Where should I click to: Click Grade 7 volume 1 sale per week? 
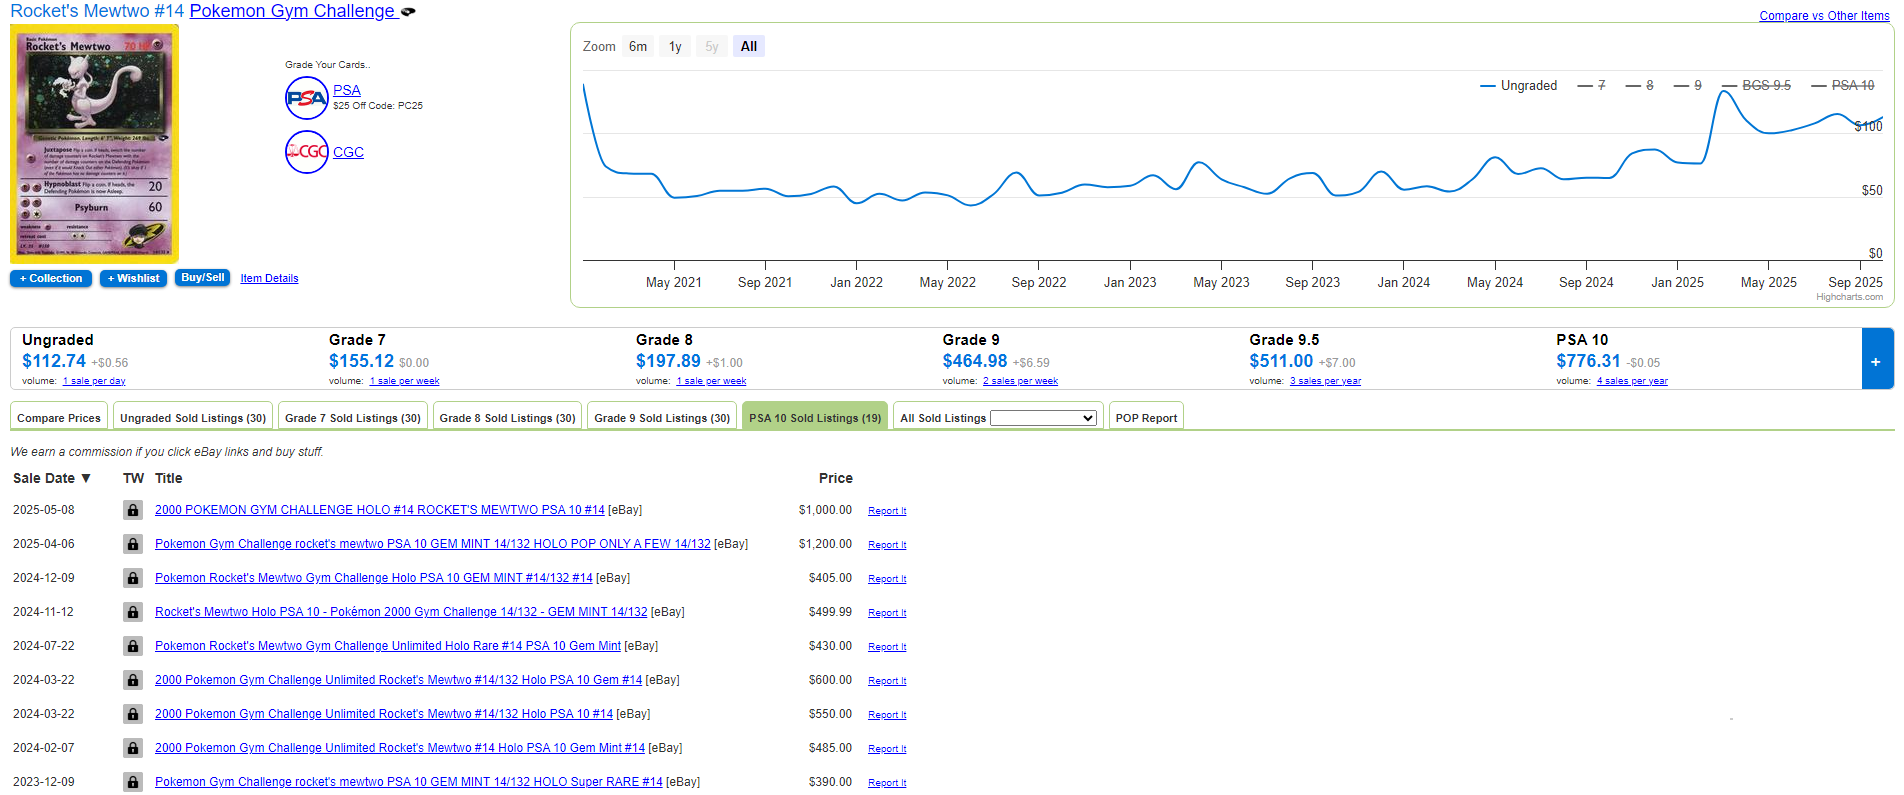click(404, 381)
